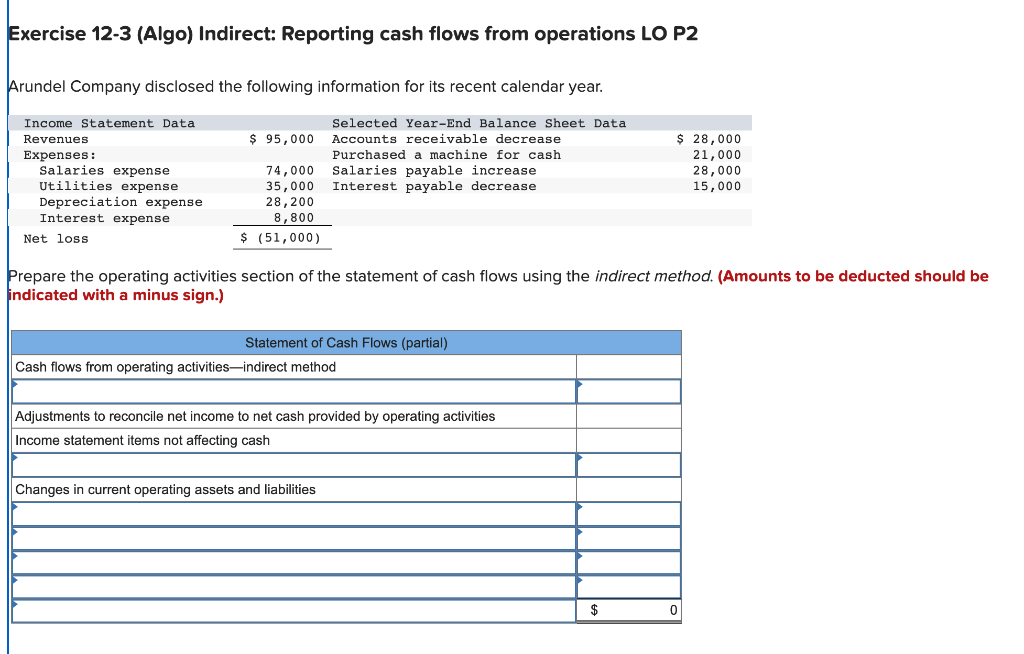This screenshot has width=1024, height=654.
Task: Click the amount cell next to the net loss row
Action: coord(628,390)
